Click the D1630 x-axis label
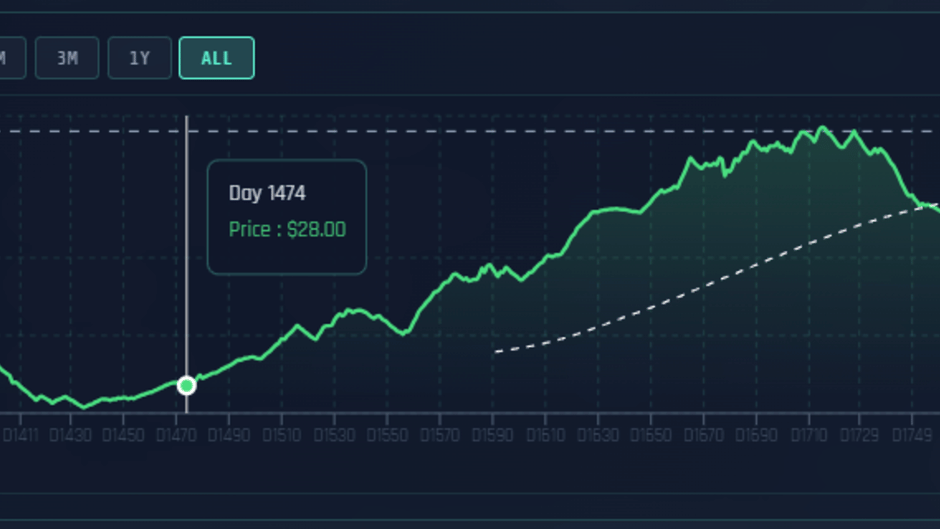940x529 pixels. (x=597, y=436)
